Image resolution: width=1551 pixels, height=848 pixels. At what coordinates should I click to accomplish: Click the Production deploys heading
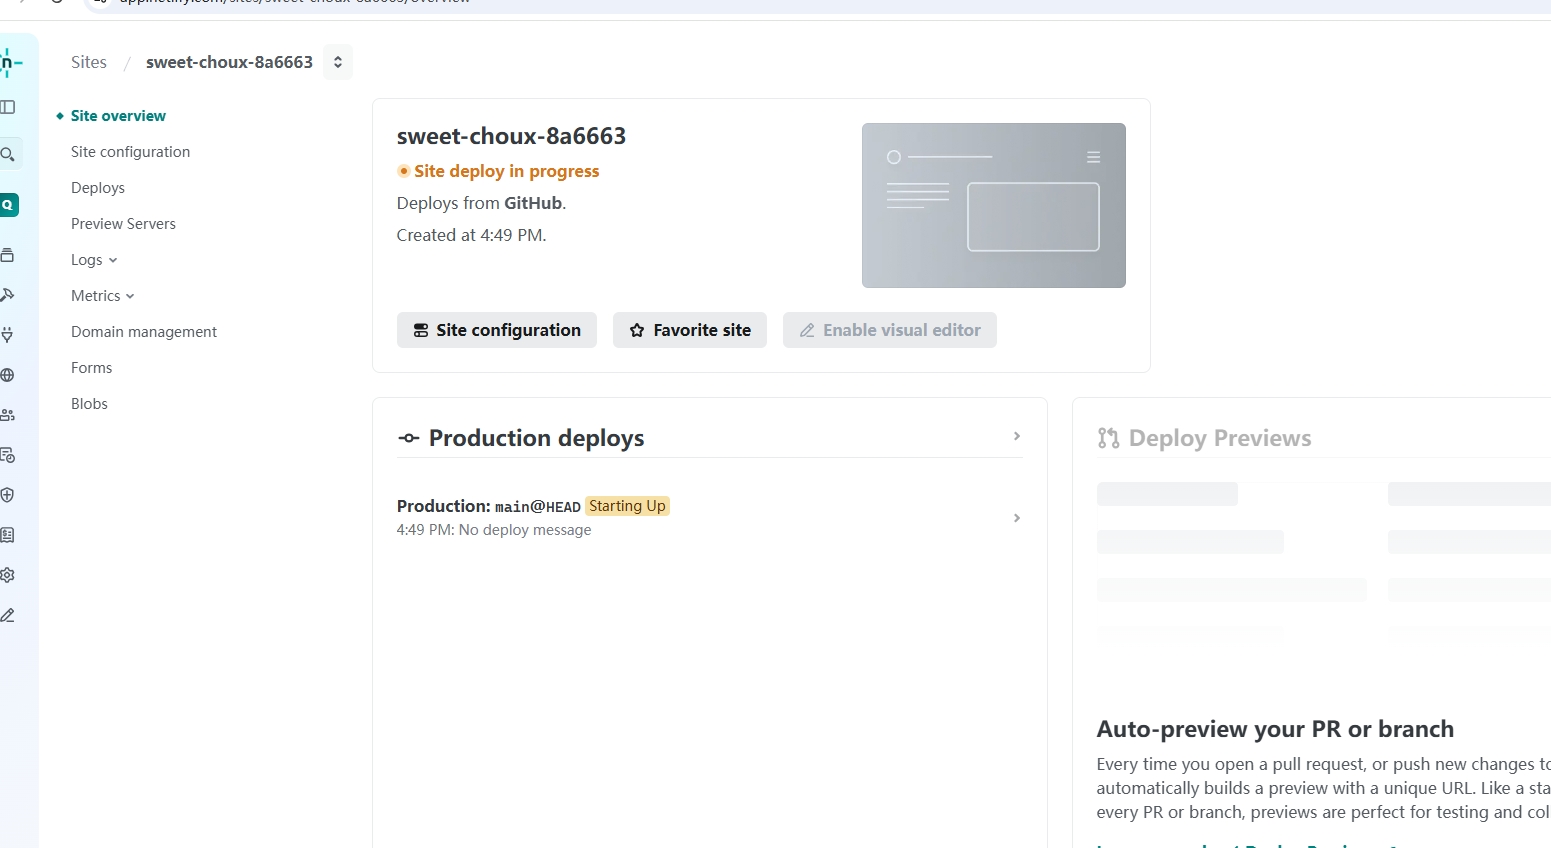pos(536,438)
